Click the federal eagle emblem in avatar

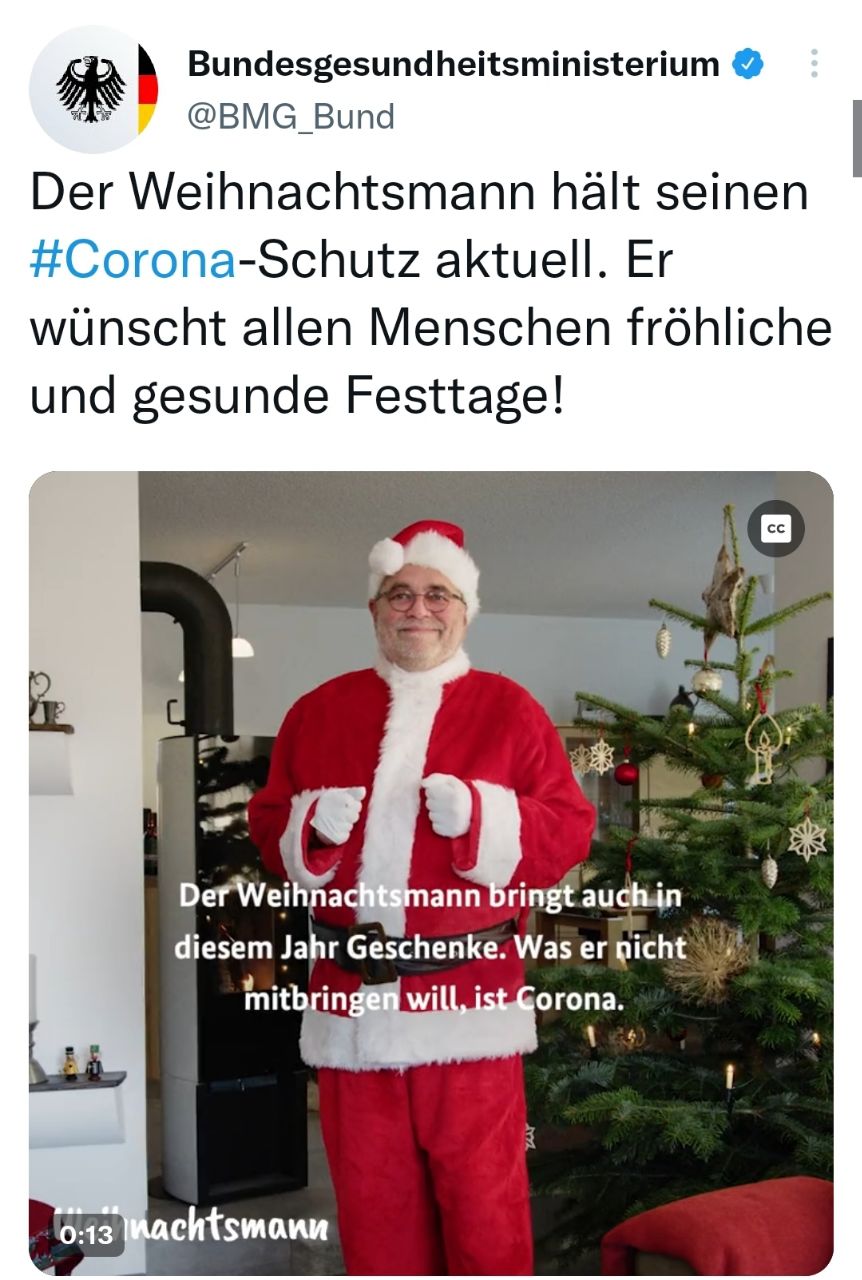coord(91,89)
